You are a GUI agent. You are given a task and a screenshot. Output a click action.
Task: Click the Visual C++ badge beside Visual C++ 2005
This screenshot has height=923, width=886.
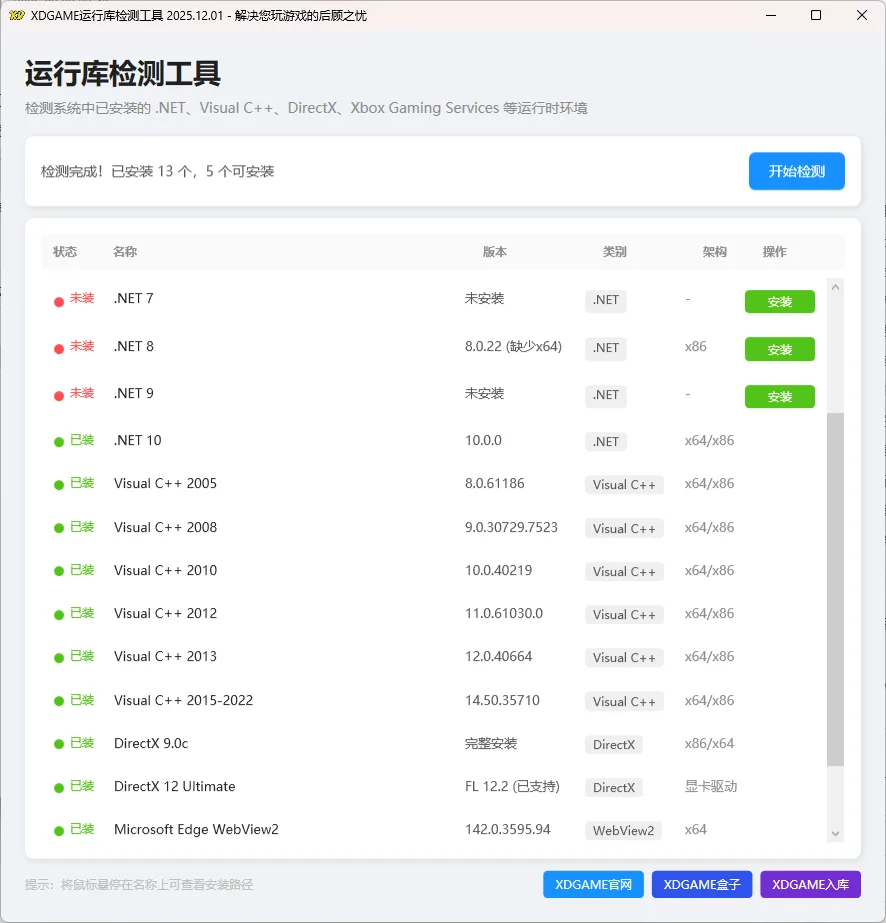coord(624,485)
